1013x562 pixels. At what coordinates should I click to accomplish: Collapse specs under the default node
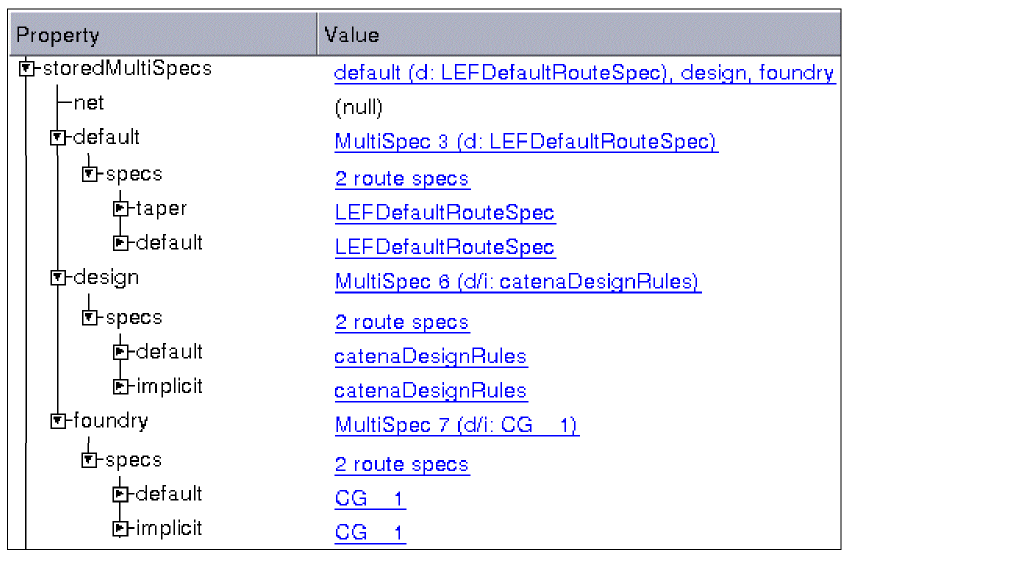(x=90, y=174)
